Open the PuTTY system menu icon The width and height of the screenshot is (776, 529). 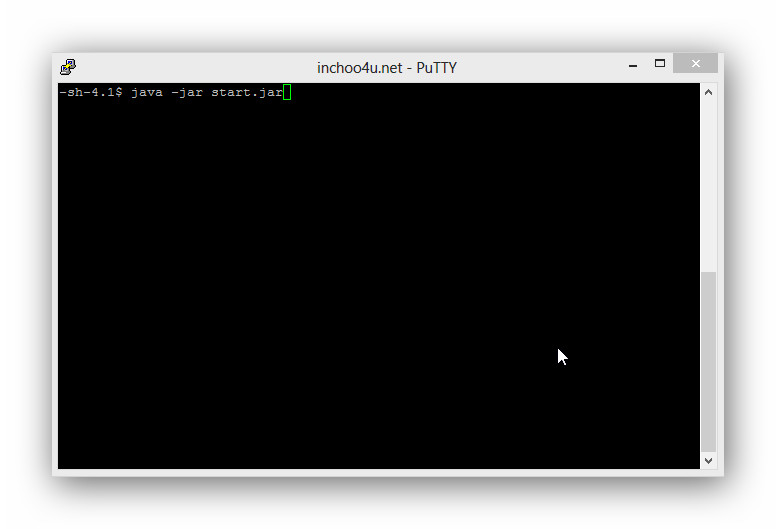tap(68, 67)
